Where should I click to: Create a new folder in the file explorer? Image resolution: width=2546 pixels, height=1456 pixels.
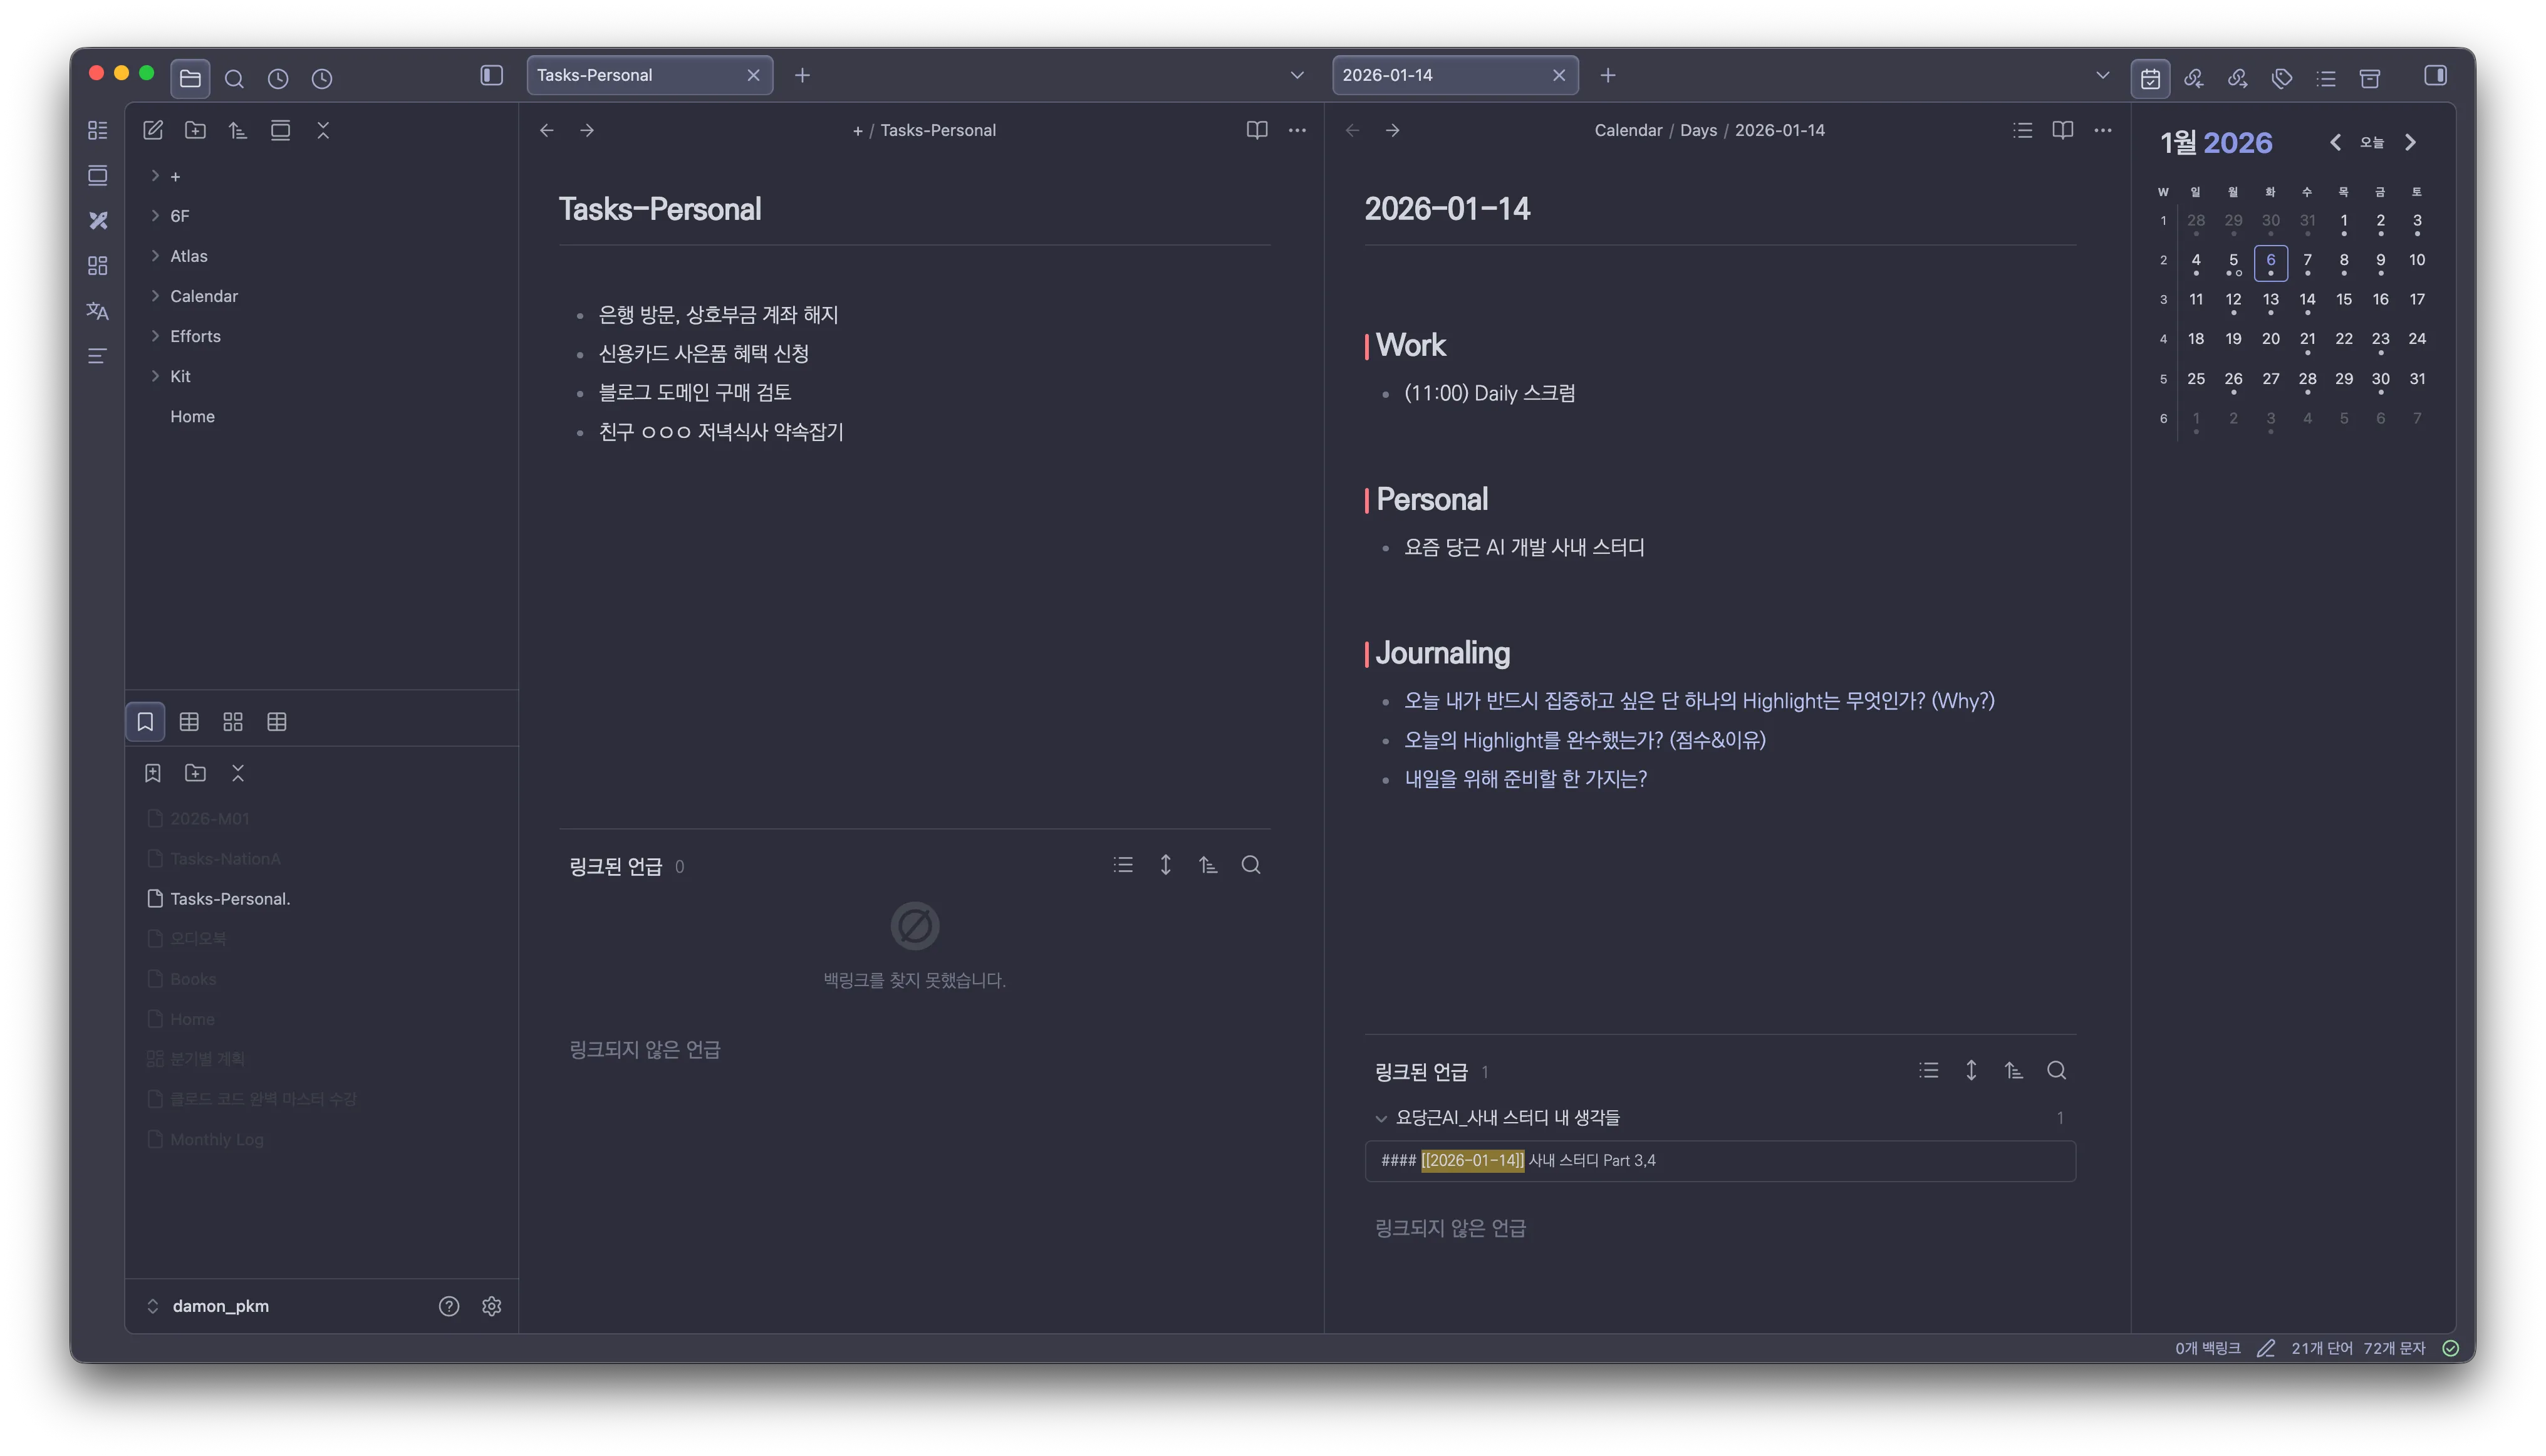coord(195,130)
